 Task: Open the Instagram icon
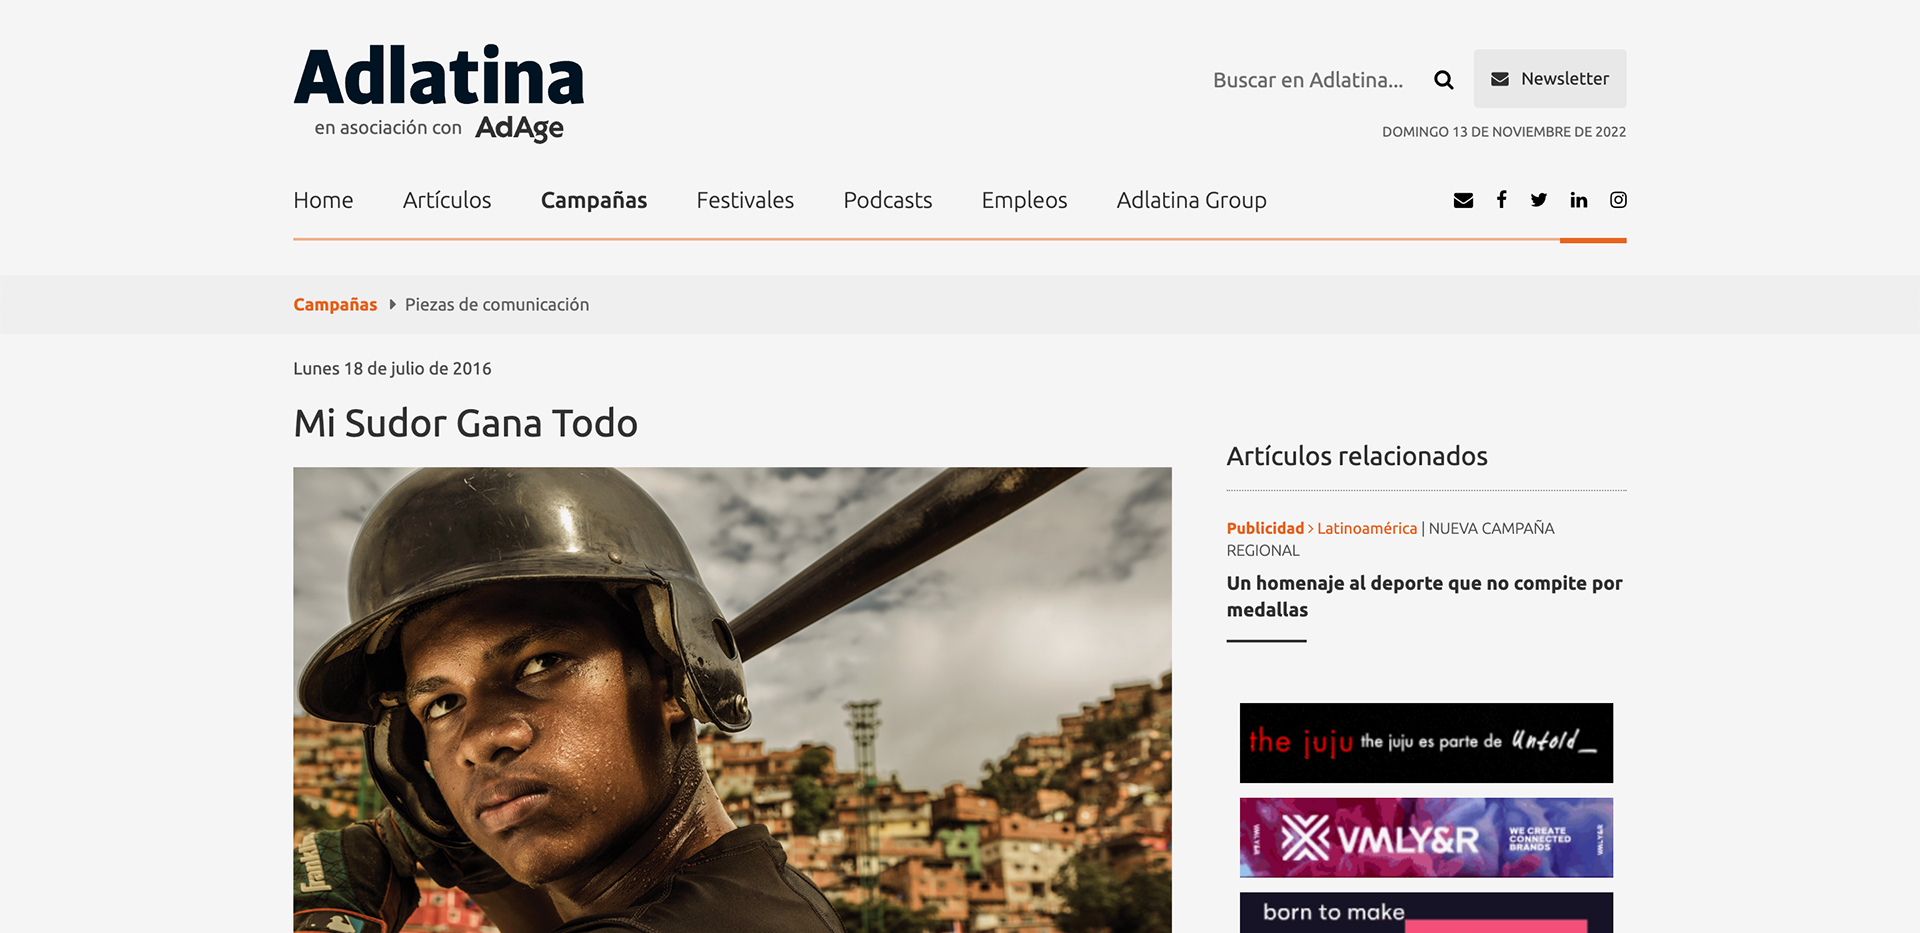1618,200
